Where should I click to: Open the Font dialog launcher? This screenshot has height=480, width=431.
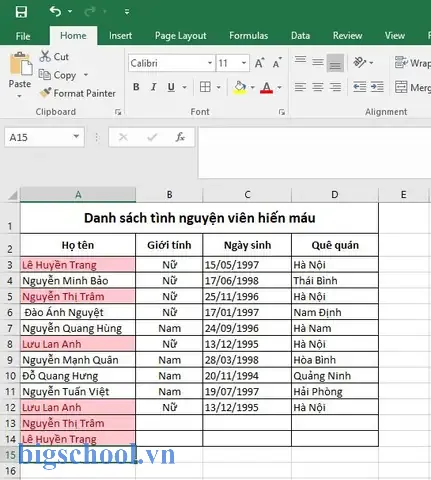(x=282, y=112)
